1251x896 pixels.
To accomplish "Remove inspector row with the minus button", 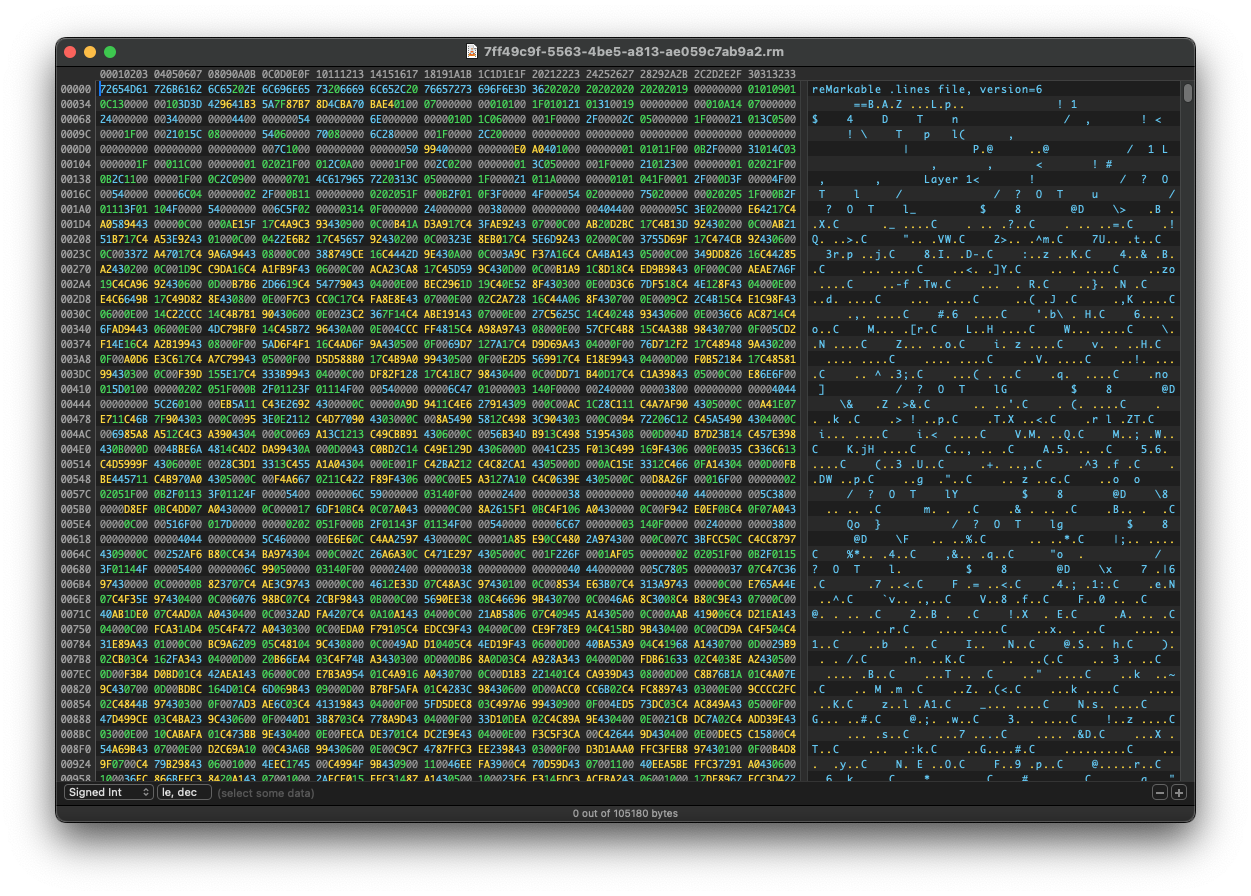I will (x=1160, y=793).
